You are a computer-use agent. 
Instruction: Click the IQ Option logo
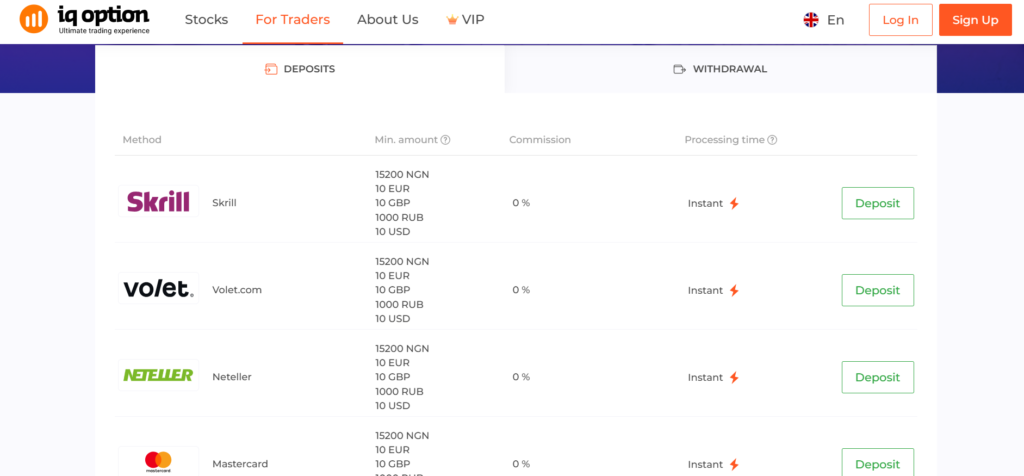pyautogui.click(x=85, y=20)
